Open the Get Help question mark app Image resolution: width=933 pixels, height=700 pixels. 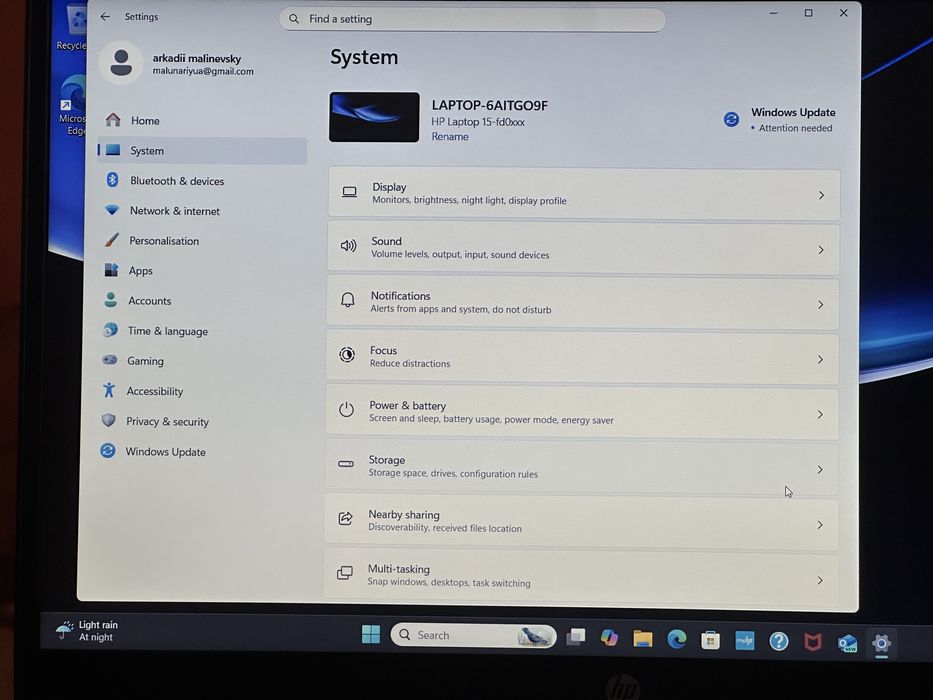point(779,641)
